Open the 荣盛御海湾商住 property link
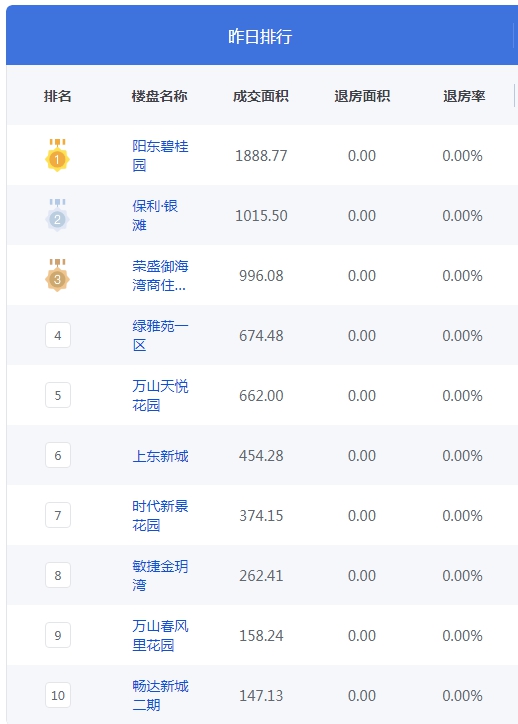Image resolution: width=518 pixels, height=724 pixels. pos(160,276)
